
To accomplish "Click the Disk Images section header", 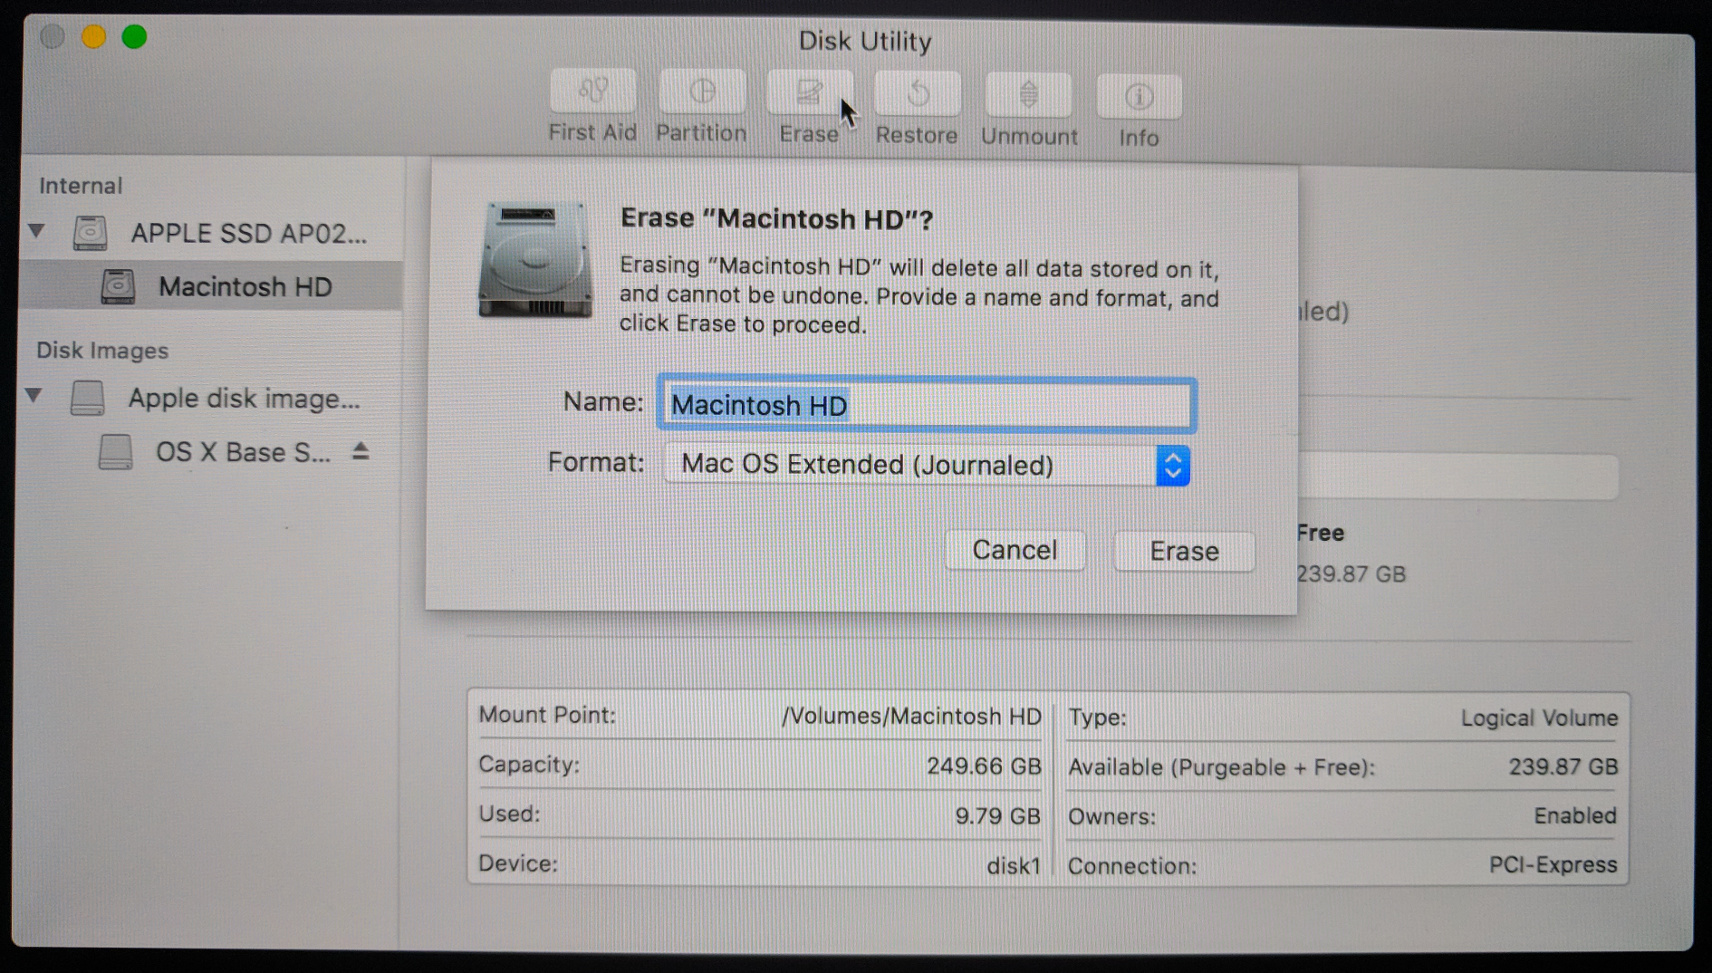I will point(102,350).
